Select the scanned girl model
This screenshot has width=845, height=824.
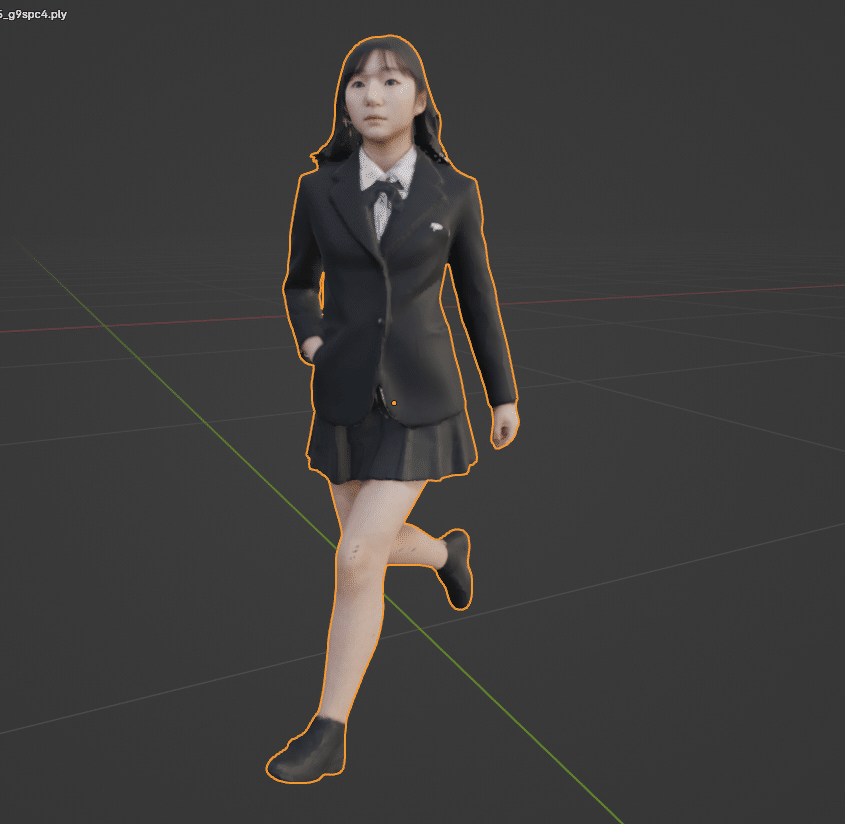pyautogui.click(x=390, y=300)
